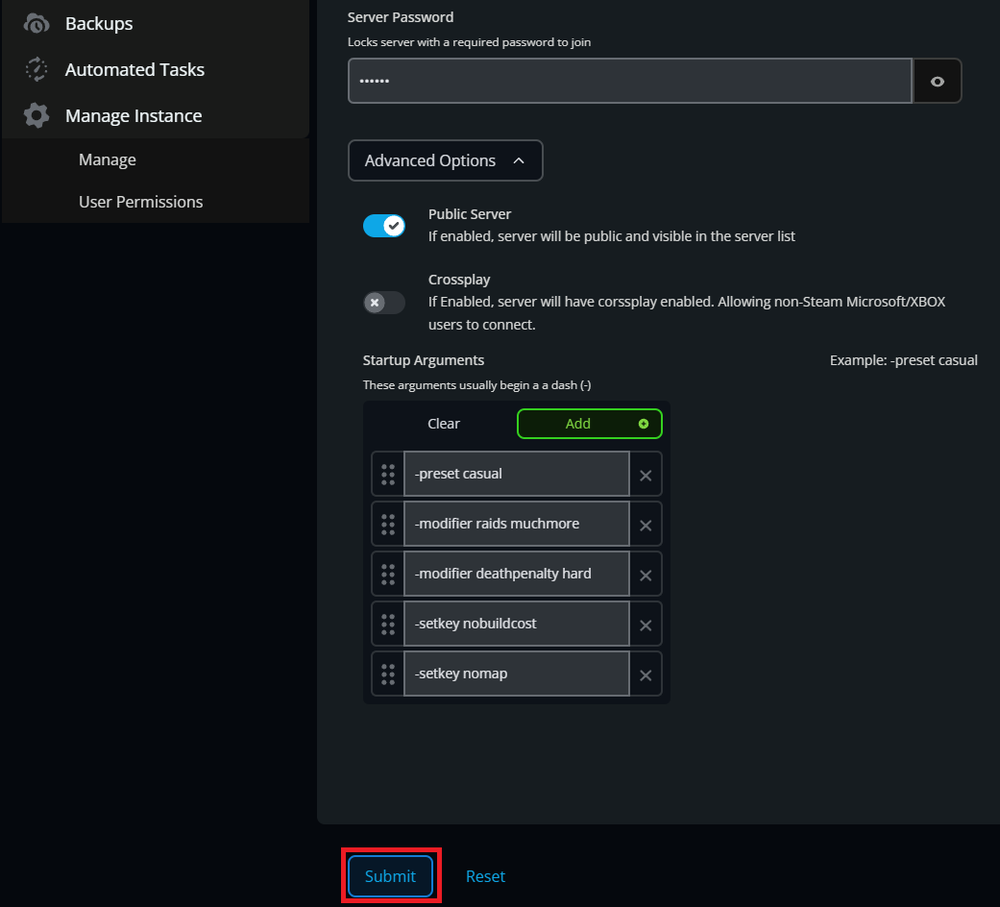Image resolution: width=1000 pixels, height=907 pixels.
Task: Edit the -setkey nobuildcost argument field
Action: pos(515,624)
